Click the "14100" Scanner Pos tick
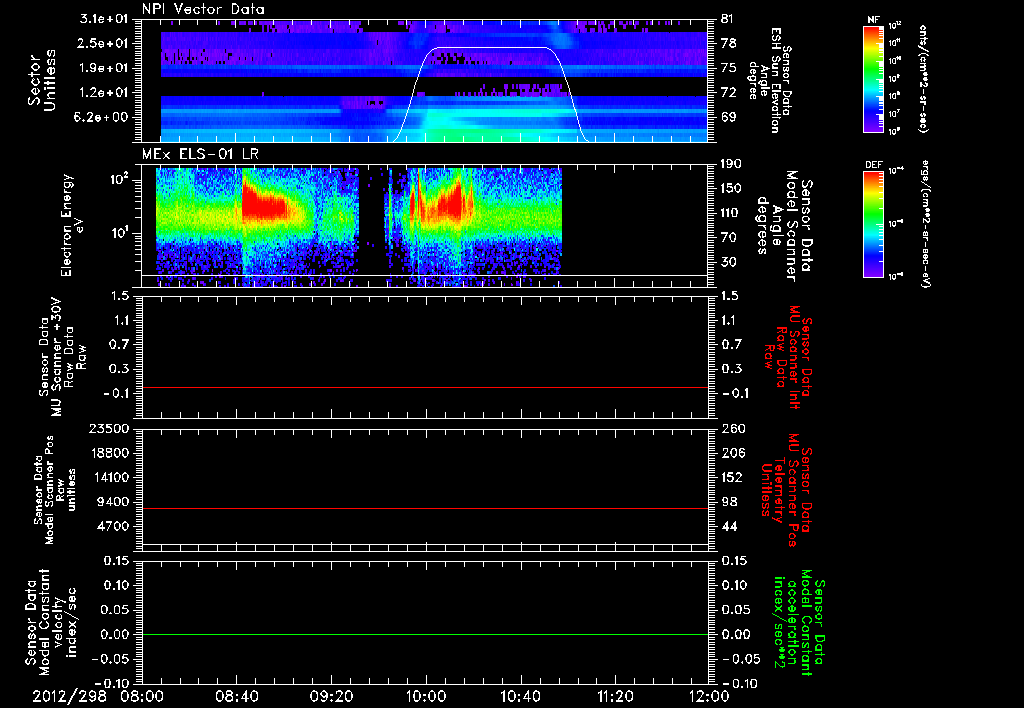 pyautogui.click(x=109, y=477)
